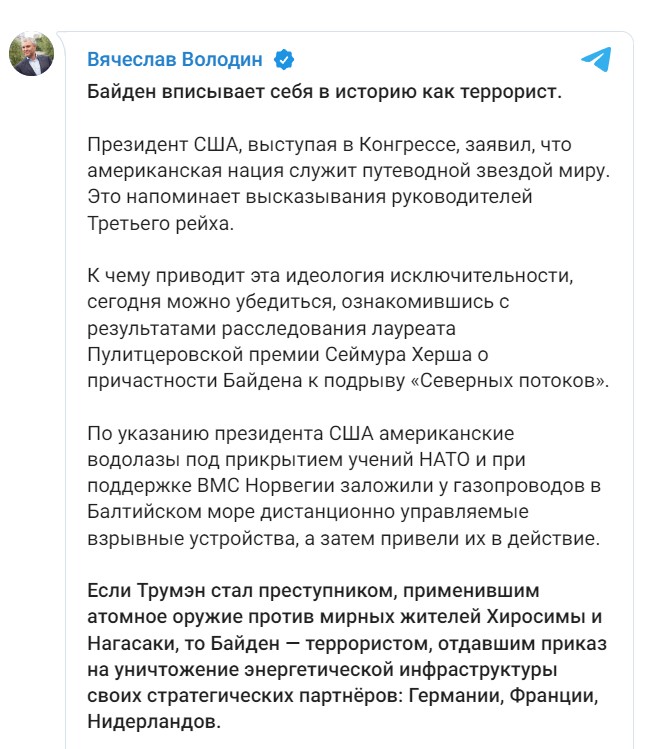Click the phrase Третьего рейха
647x749 pixels.
click(x=160, y=223)
